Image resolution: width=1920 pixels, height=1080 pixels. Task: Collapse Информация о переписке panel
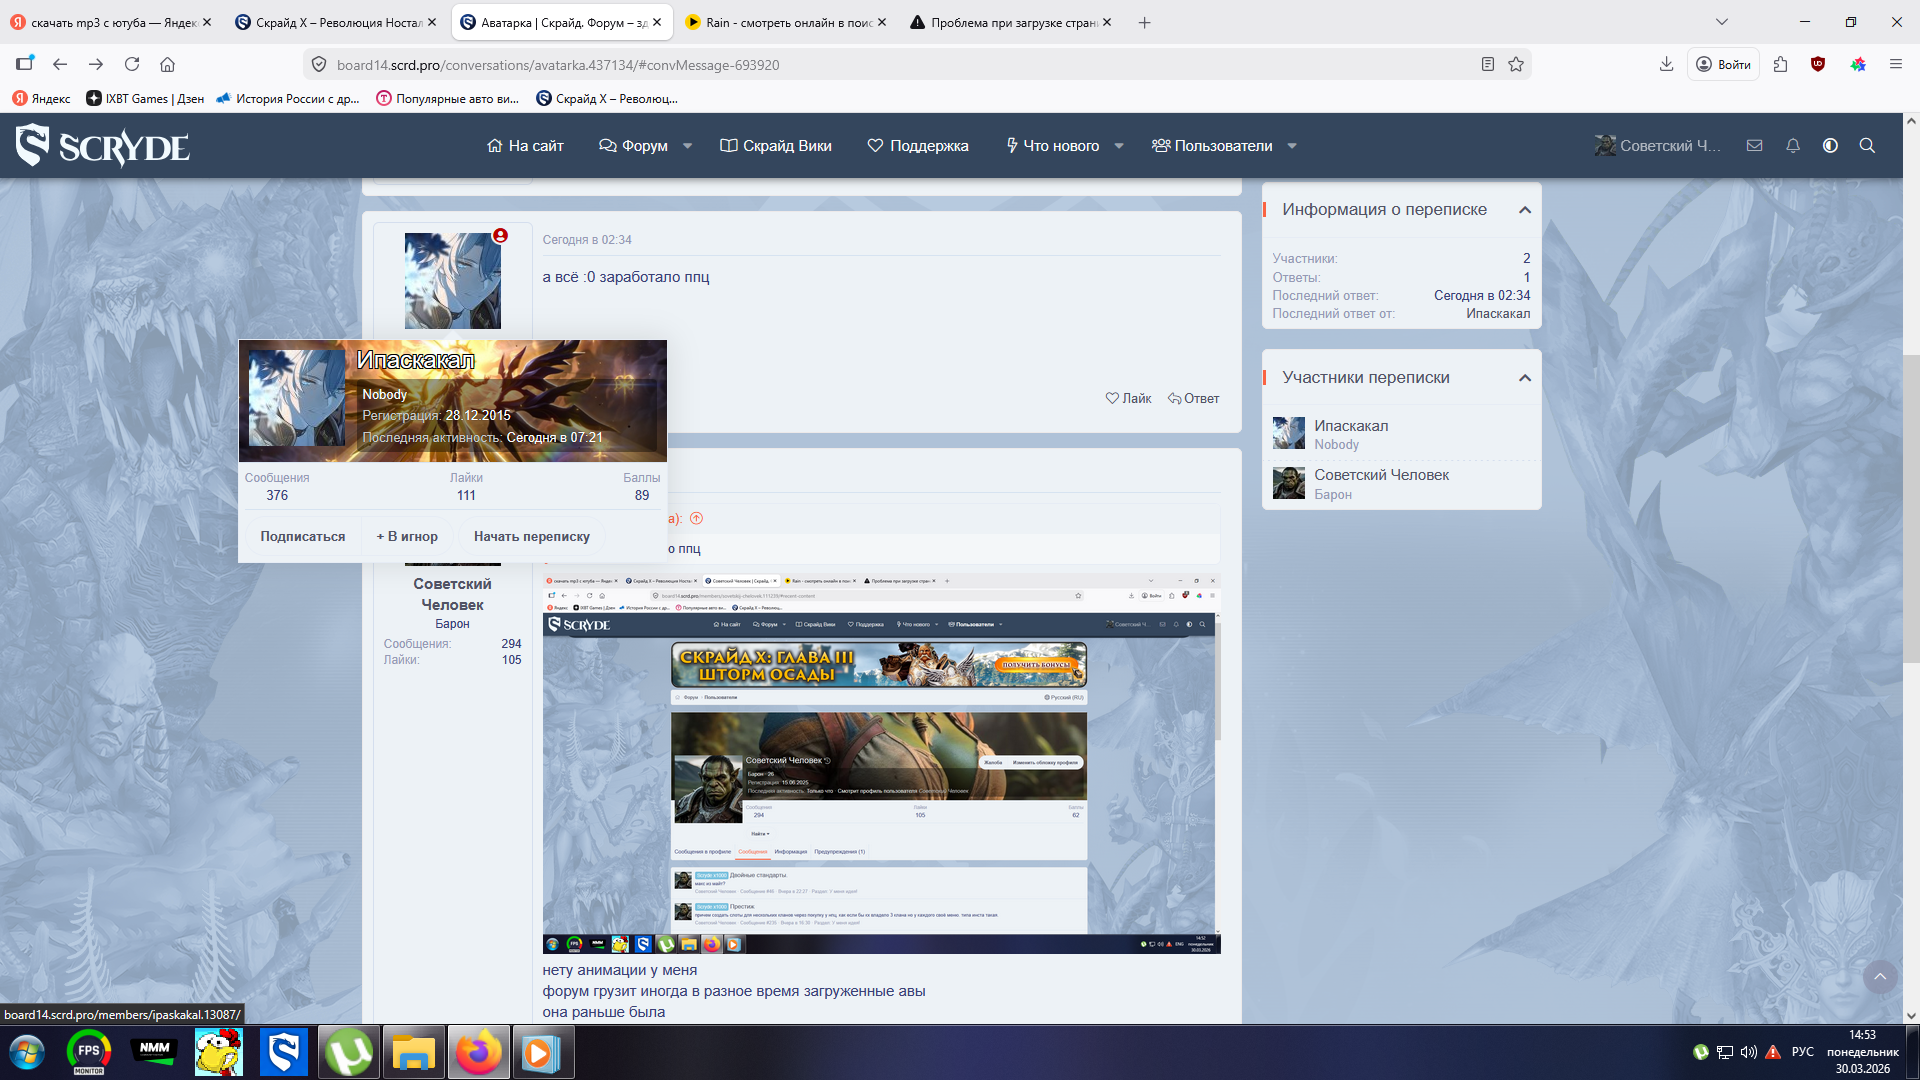coord(1525,210)
